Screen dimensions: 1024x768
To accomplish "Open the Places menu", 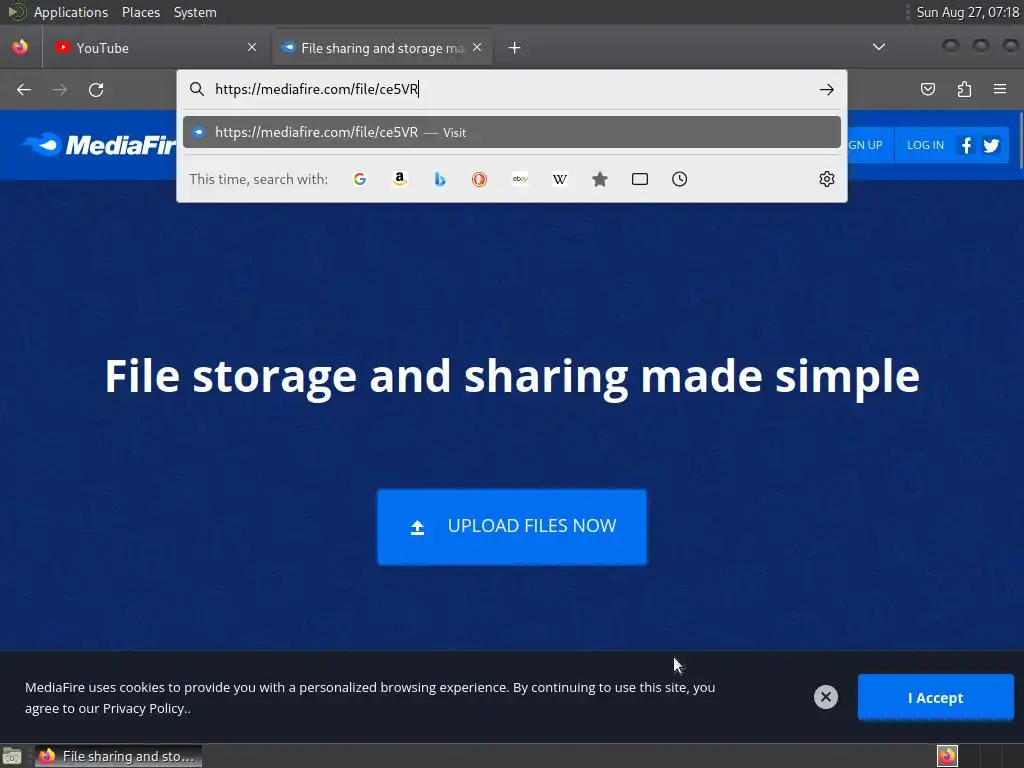I will 141,12.
